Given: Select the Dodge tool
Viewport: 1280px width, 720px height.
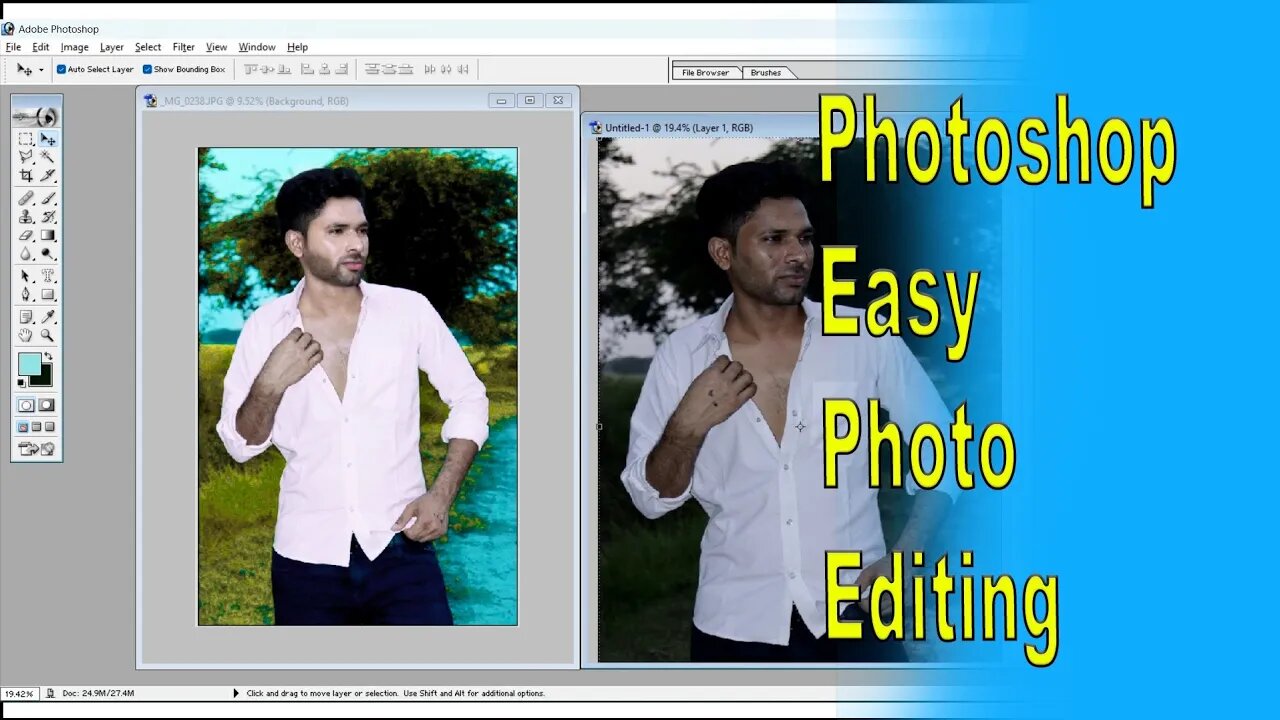Looking at the screenshot, I should pos(47,254).
